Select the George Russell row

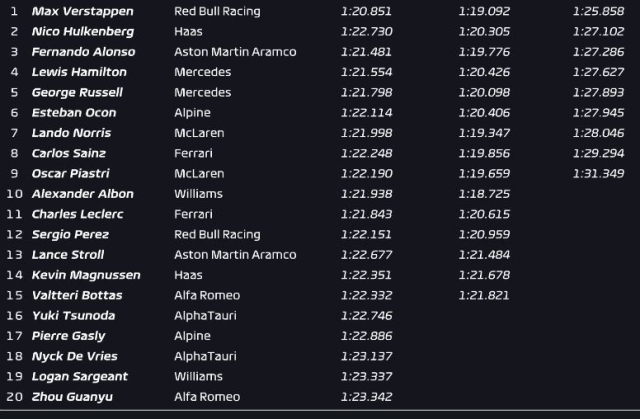click(80, 92)
